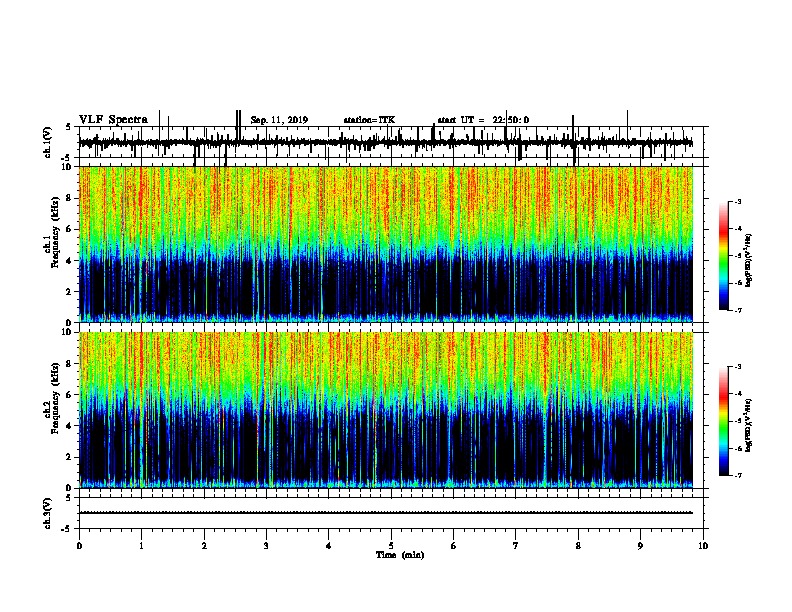
Task: Click the "9" tick on the Time axis
Action: tap(640, 546)
